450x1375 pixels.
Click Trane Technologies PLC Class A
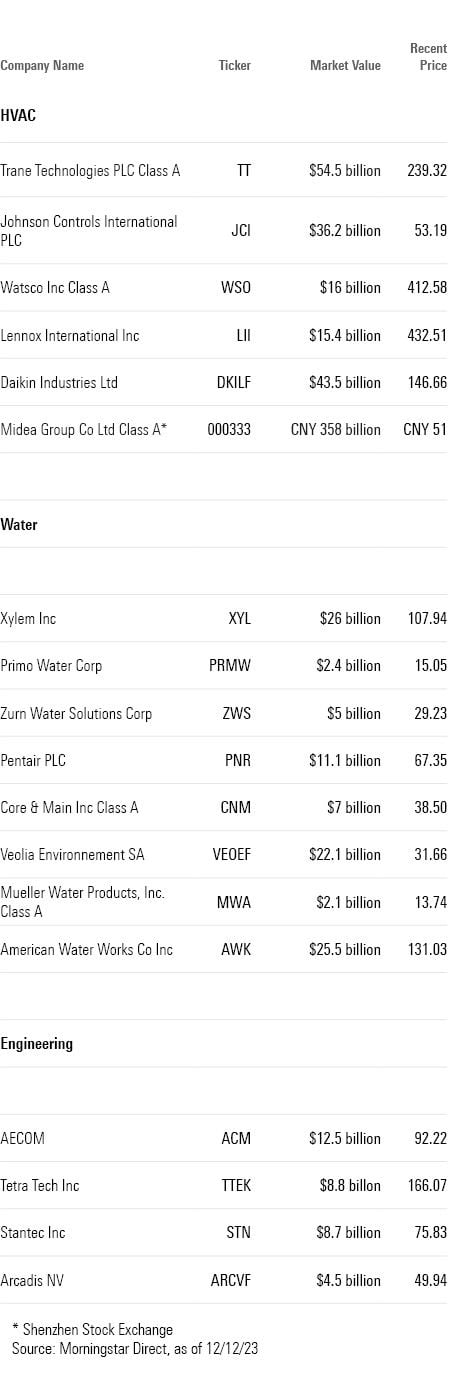[91, 171]
